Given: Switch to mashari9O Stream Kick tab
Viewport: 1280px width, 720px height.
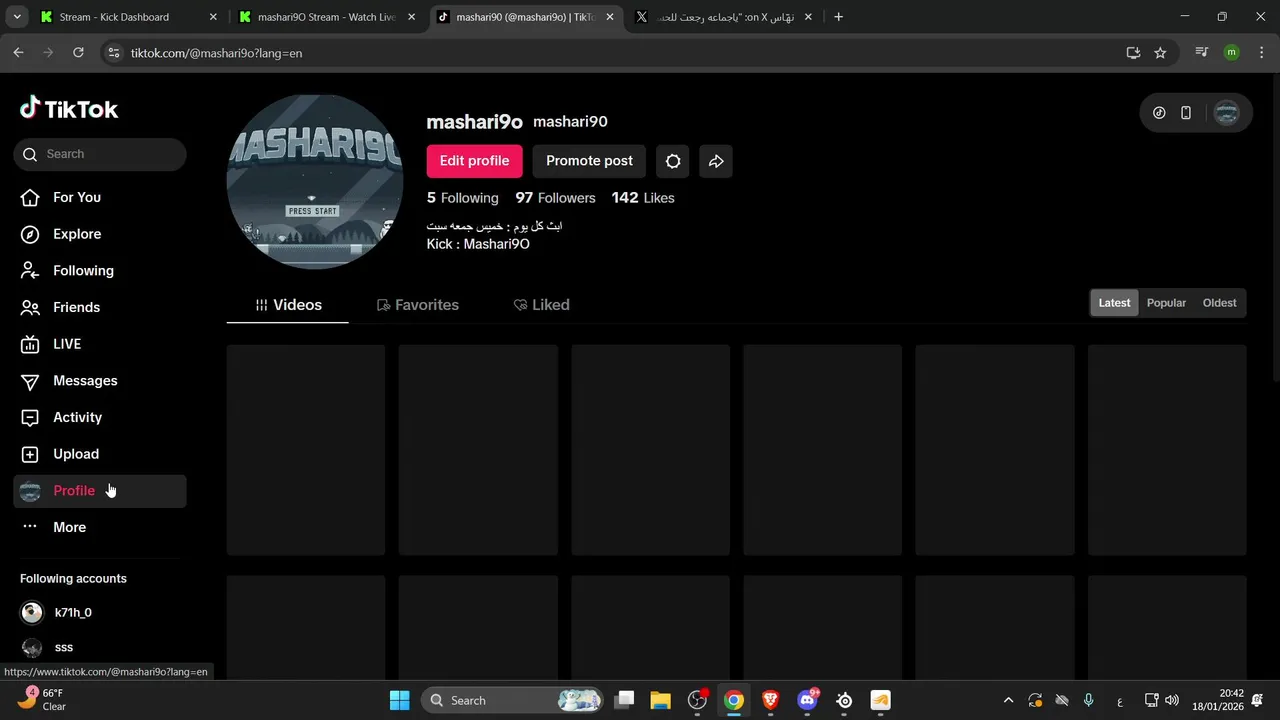Looking at the screenshot, I should [327, 17].
